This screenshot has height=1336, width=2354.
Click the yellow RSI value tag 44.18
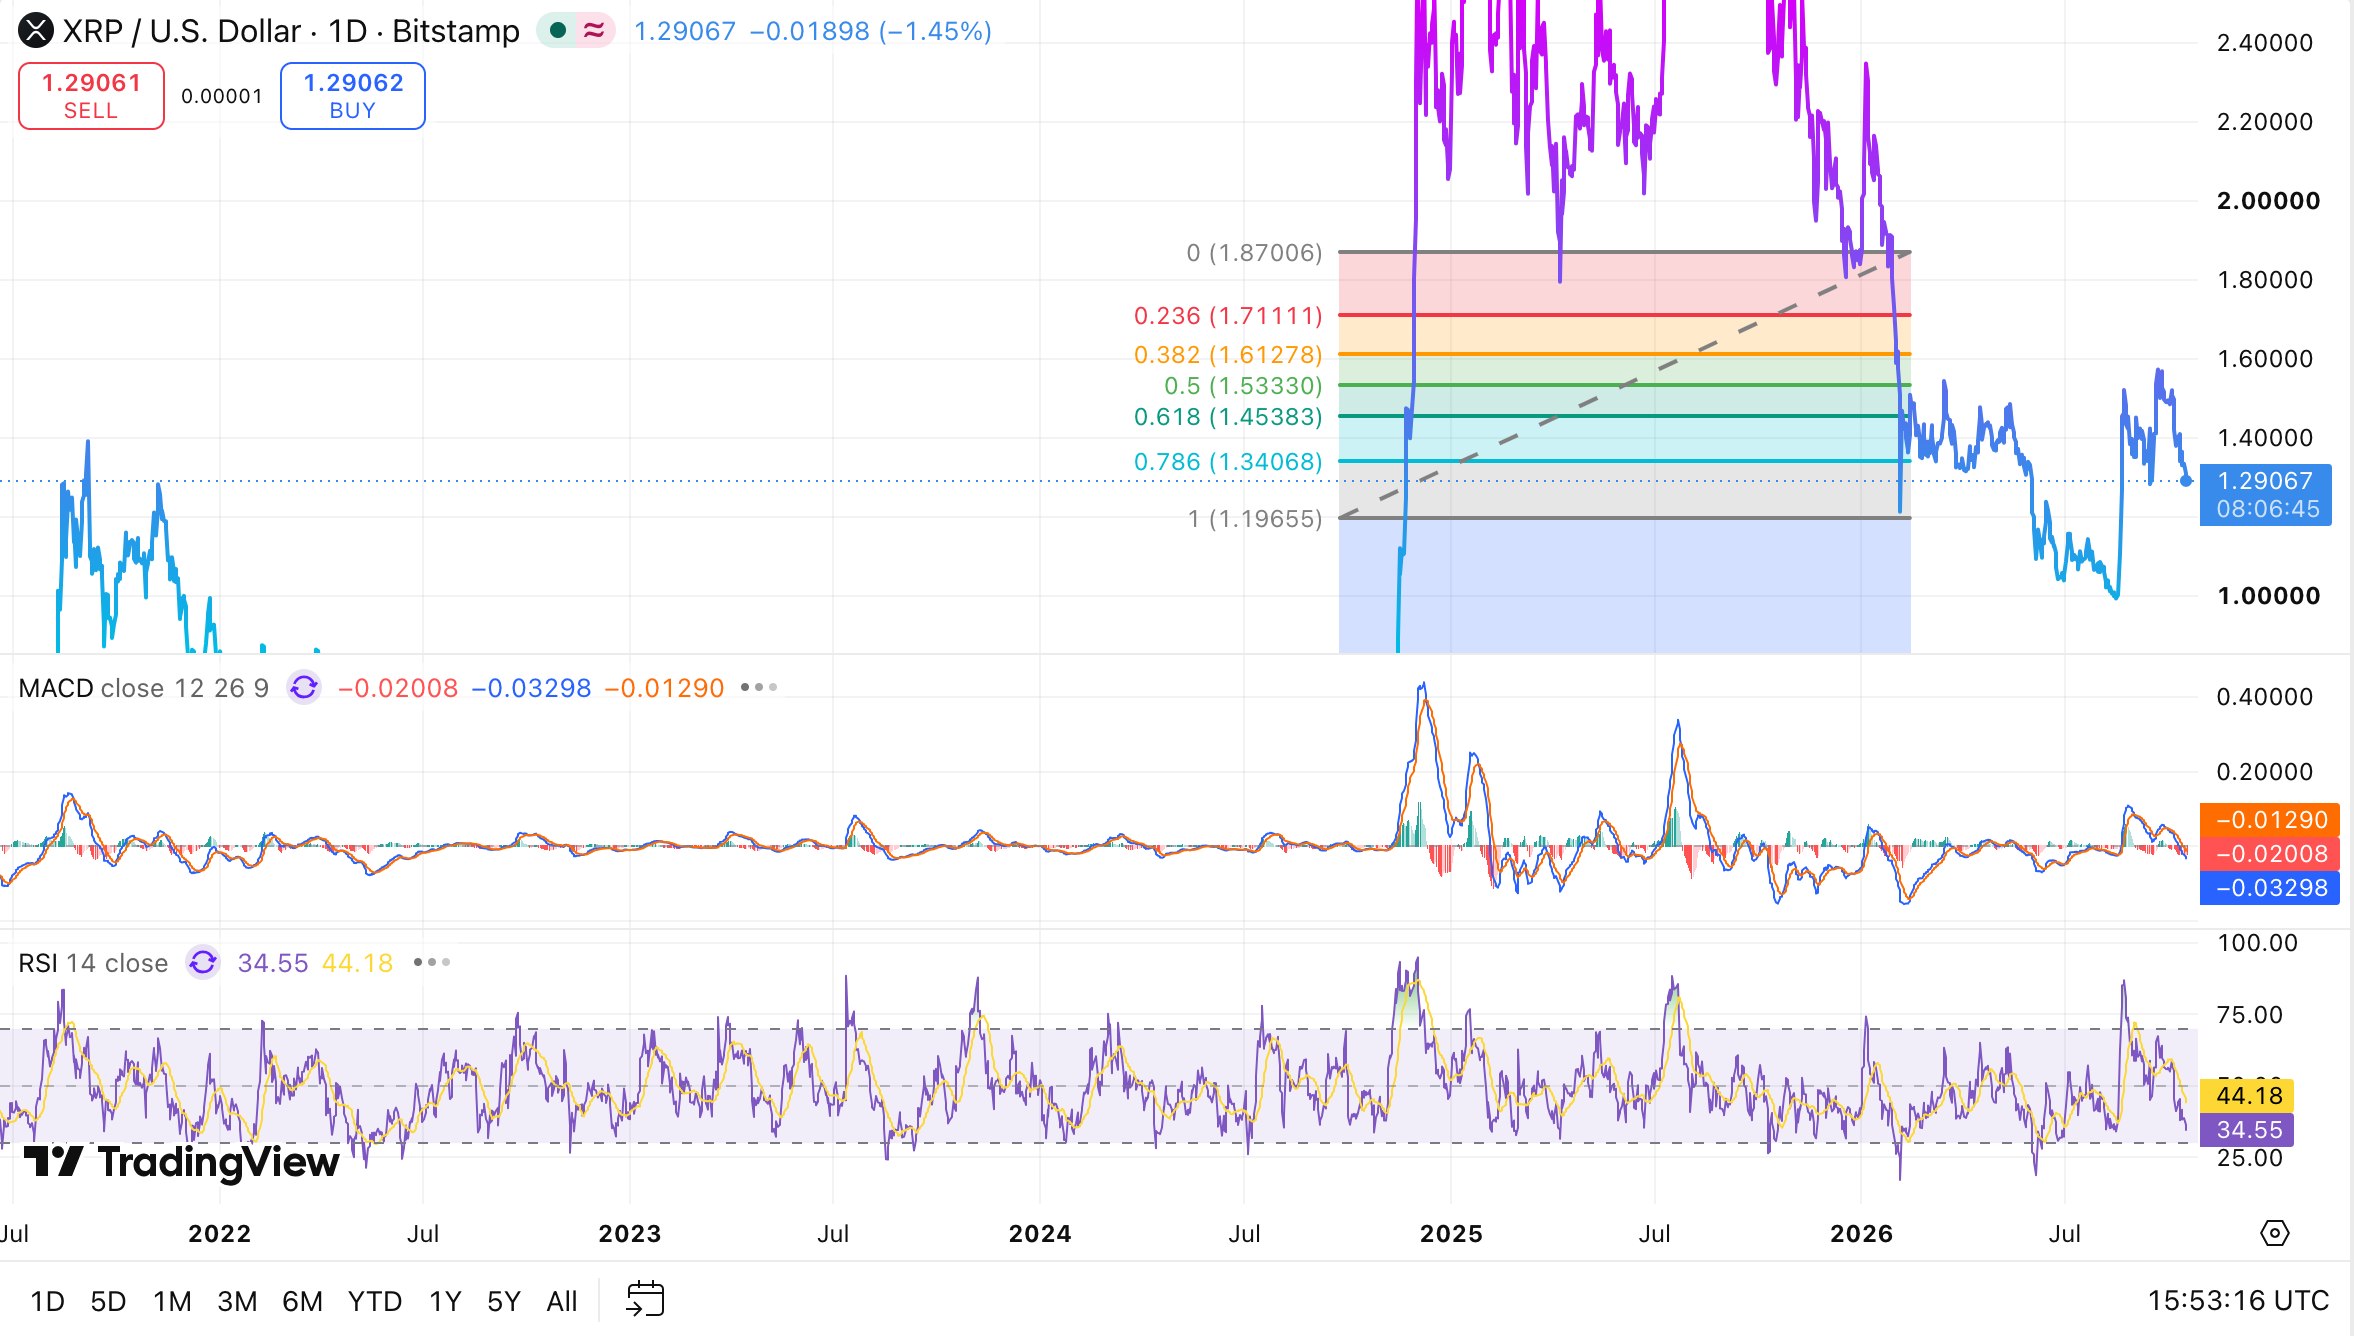click(x=2247, y=1096)
